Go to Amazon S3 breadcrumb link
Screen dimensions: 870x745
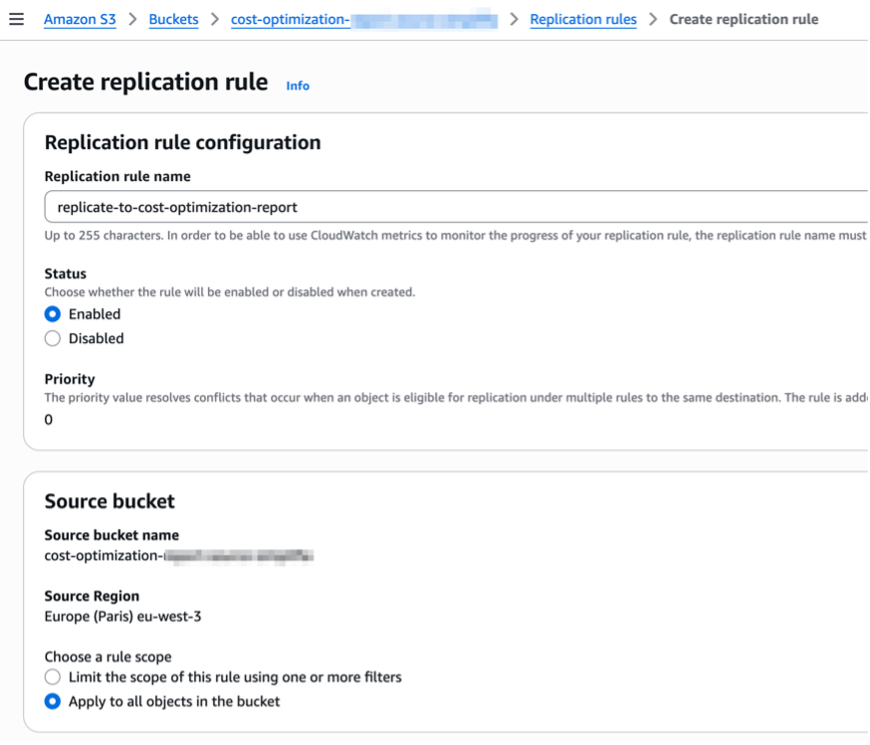(x=80, y=19)
